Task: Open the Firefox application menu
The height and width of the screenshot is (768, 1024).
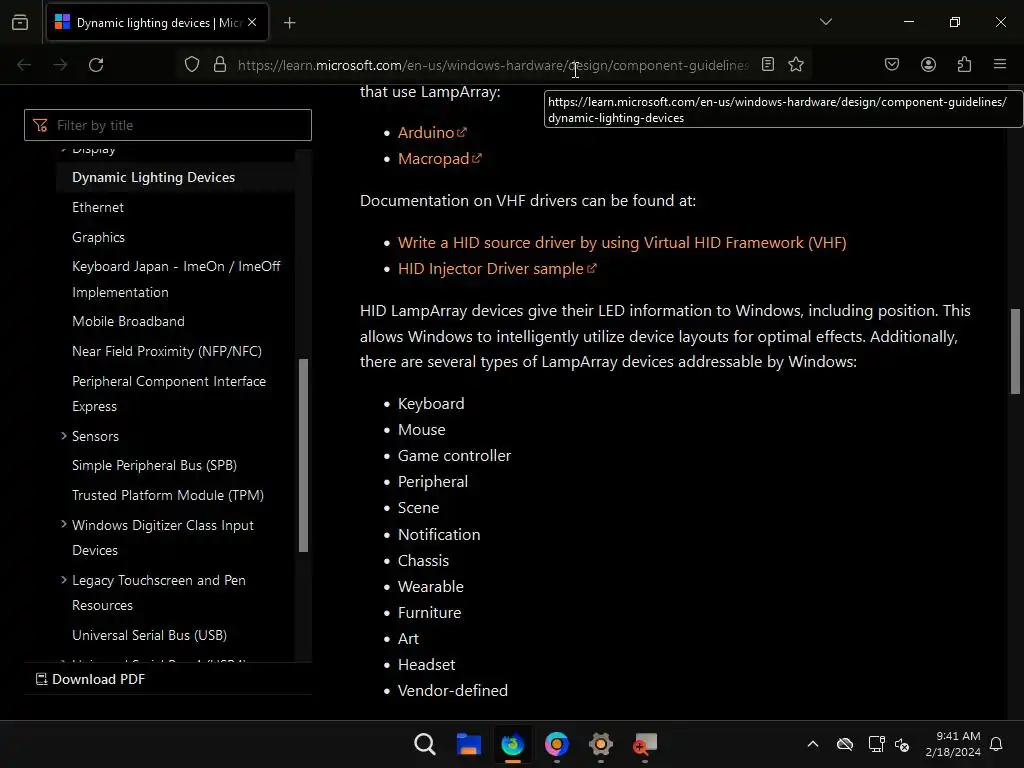Action: point(1000,64)
